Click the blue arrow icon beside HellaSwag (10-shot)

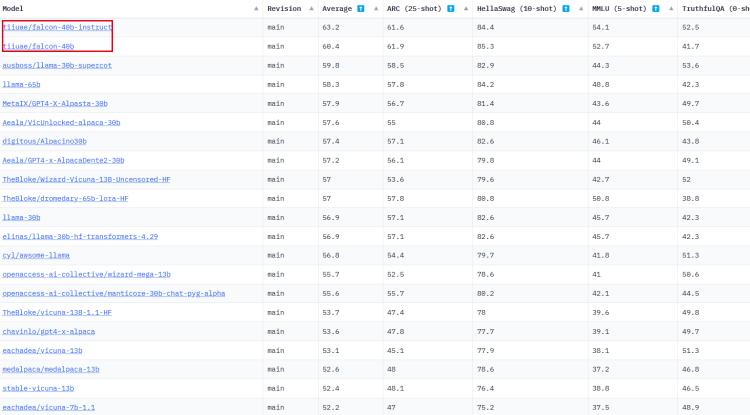566,9
